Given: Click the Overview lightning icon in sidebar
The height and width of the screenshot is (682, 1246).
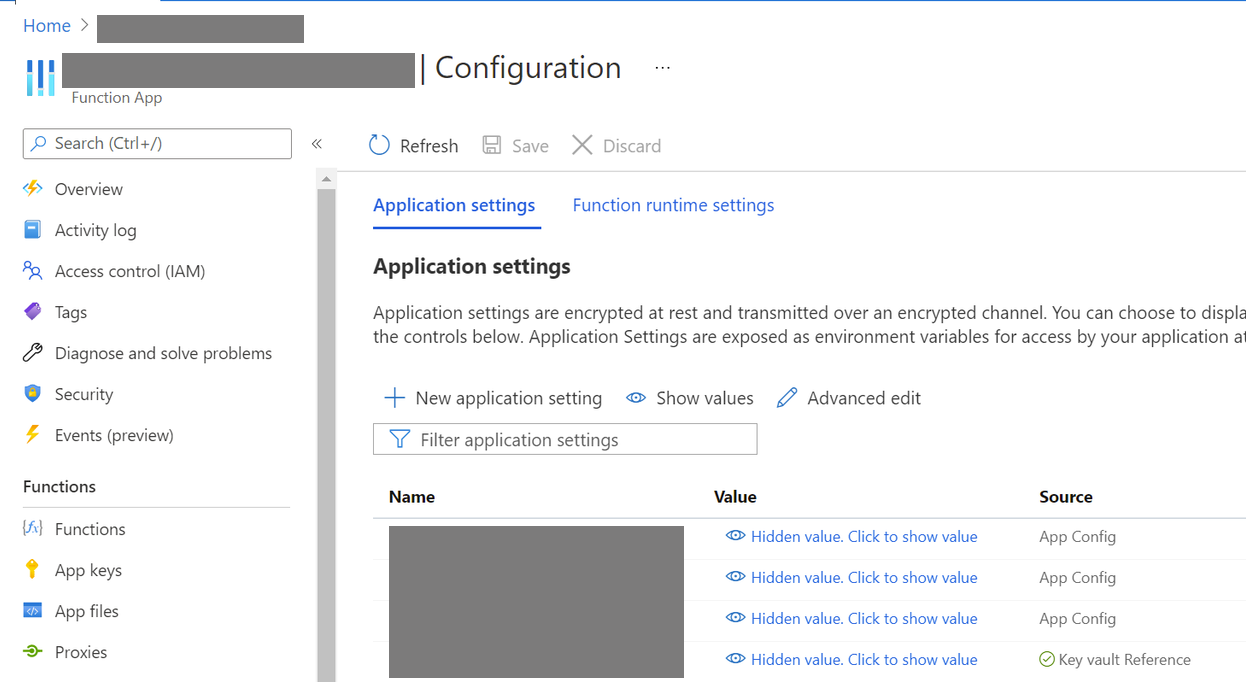Looking at the screenshot, I should point(33,189).
